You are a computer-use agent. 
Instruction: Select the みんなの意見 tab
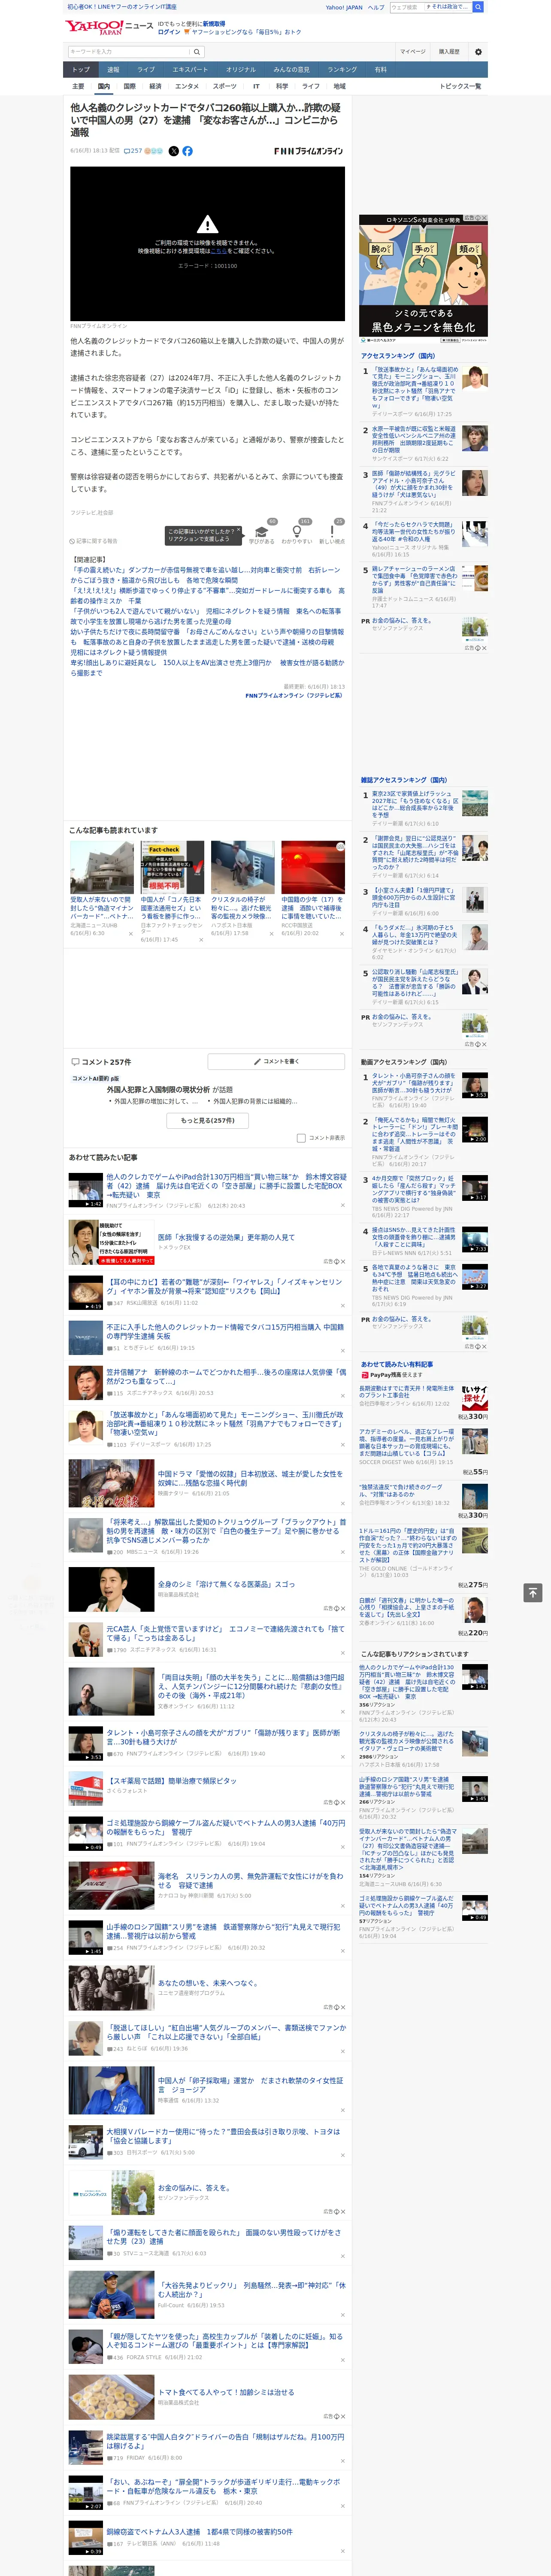pyautogui.click(x=291, y=70)
